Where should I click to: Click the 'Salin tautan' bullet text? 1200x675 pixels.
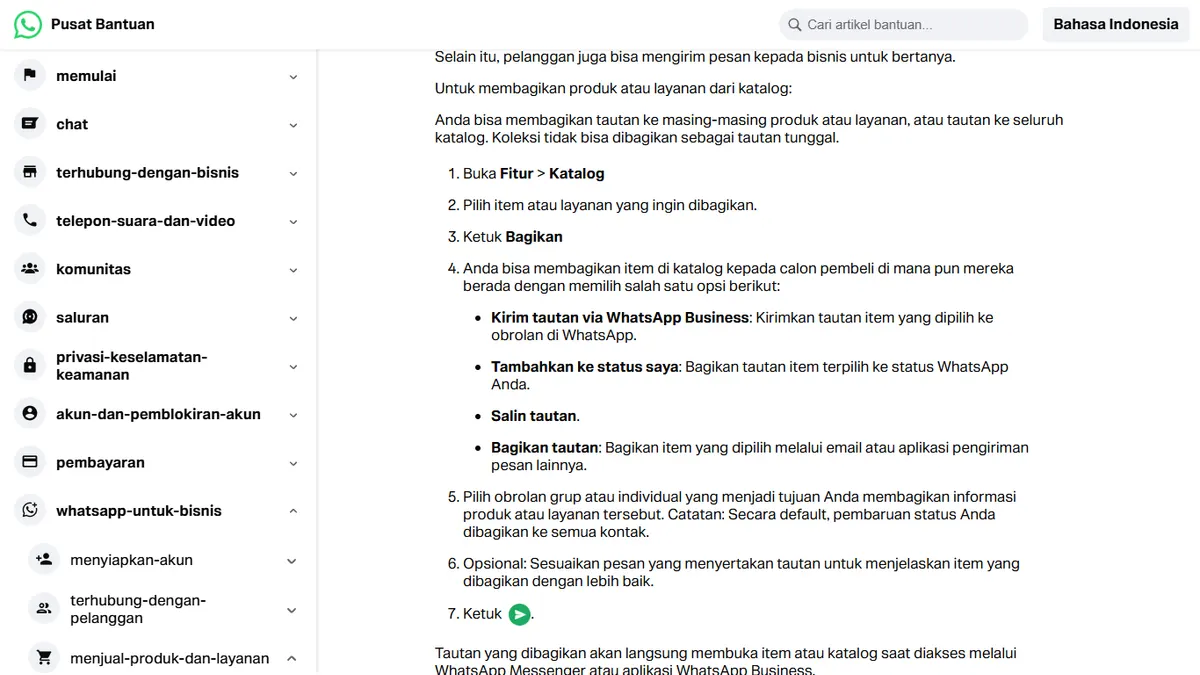[x=534, y=416]
